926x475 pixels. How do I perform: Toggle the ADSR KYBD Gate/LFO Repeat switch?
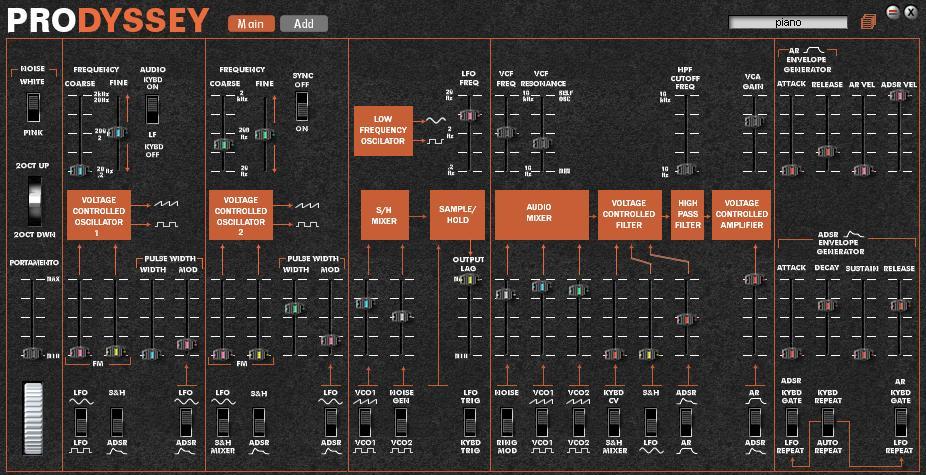pos(792,422)
